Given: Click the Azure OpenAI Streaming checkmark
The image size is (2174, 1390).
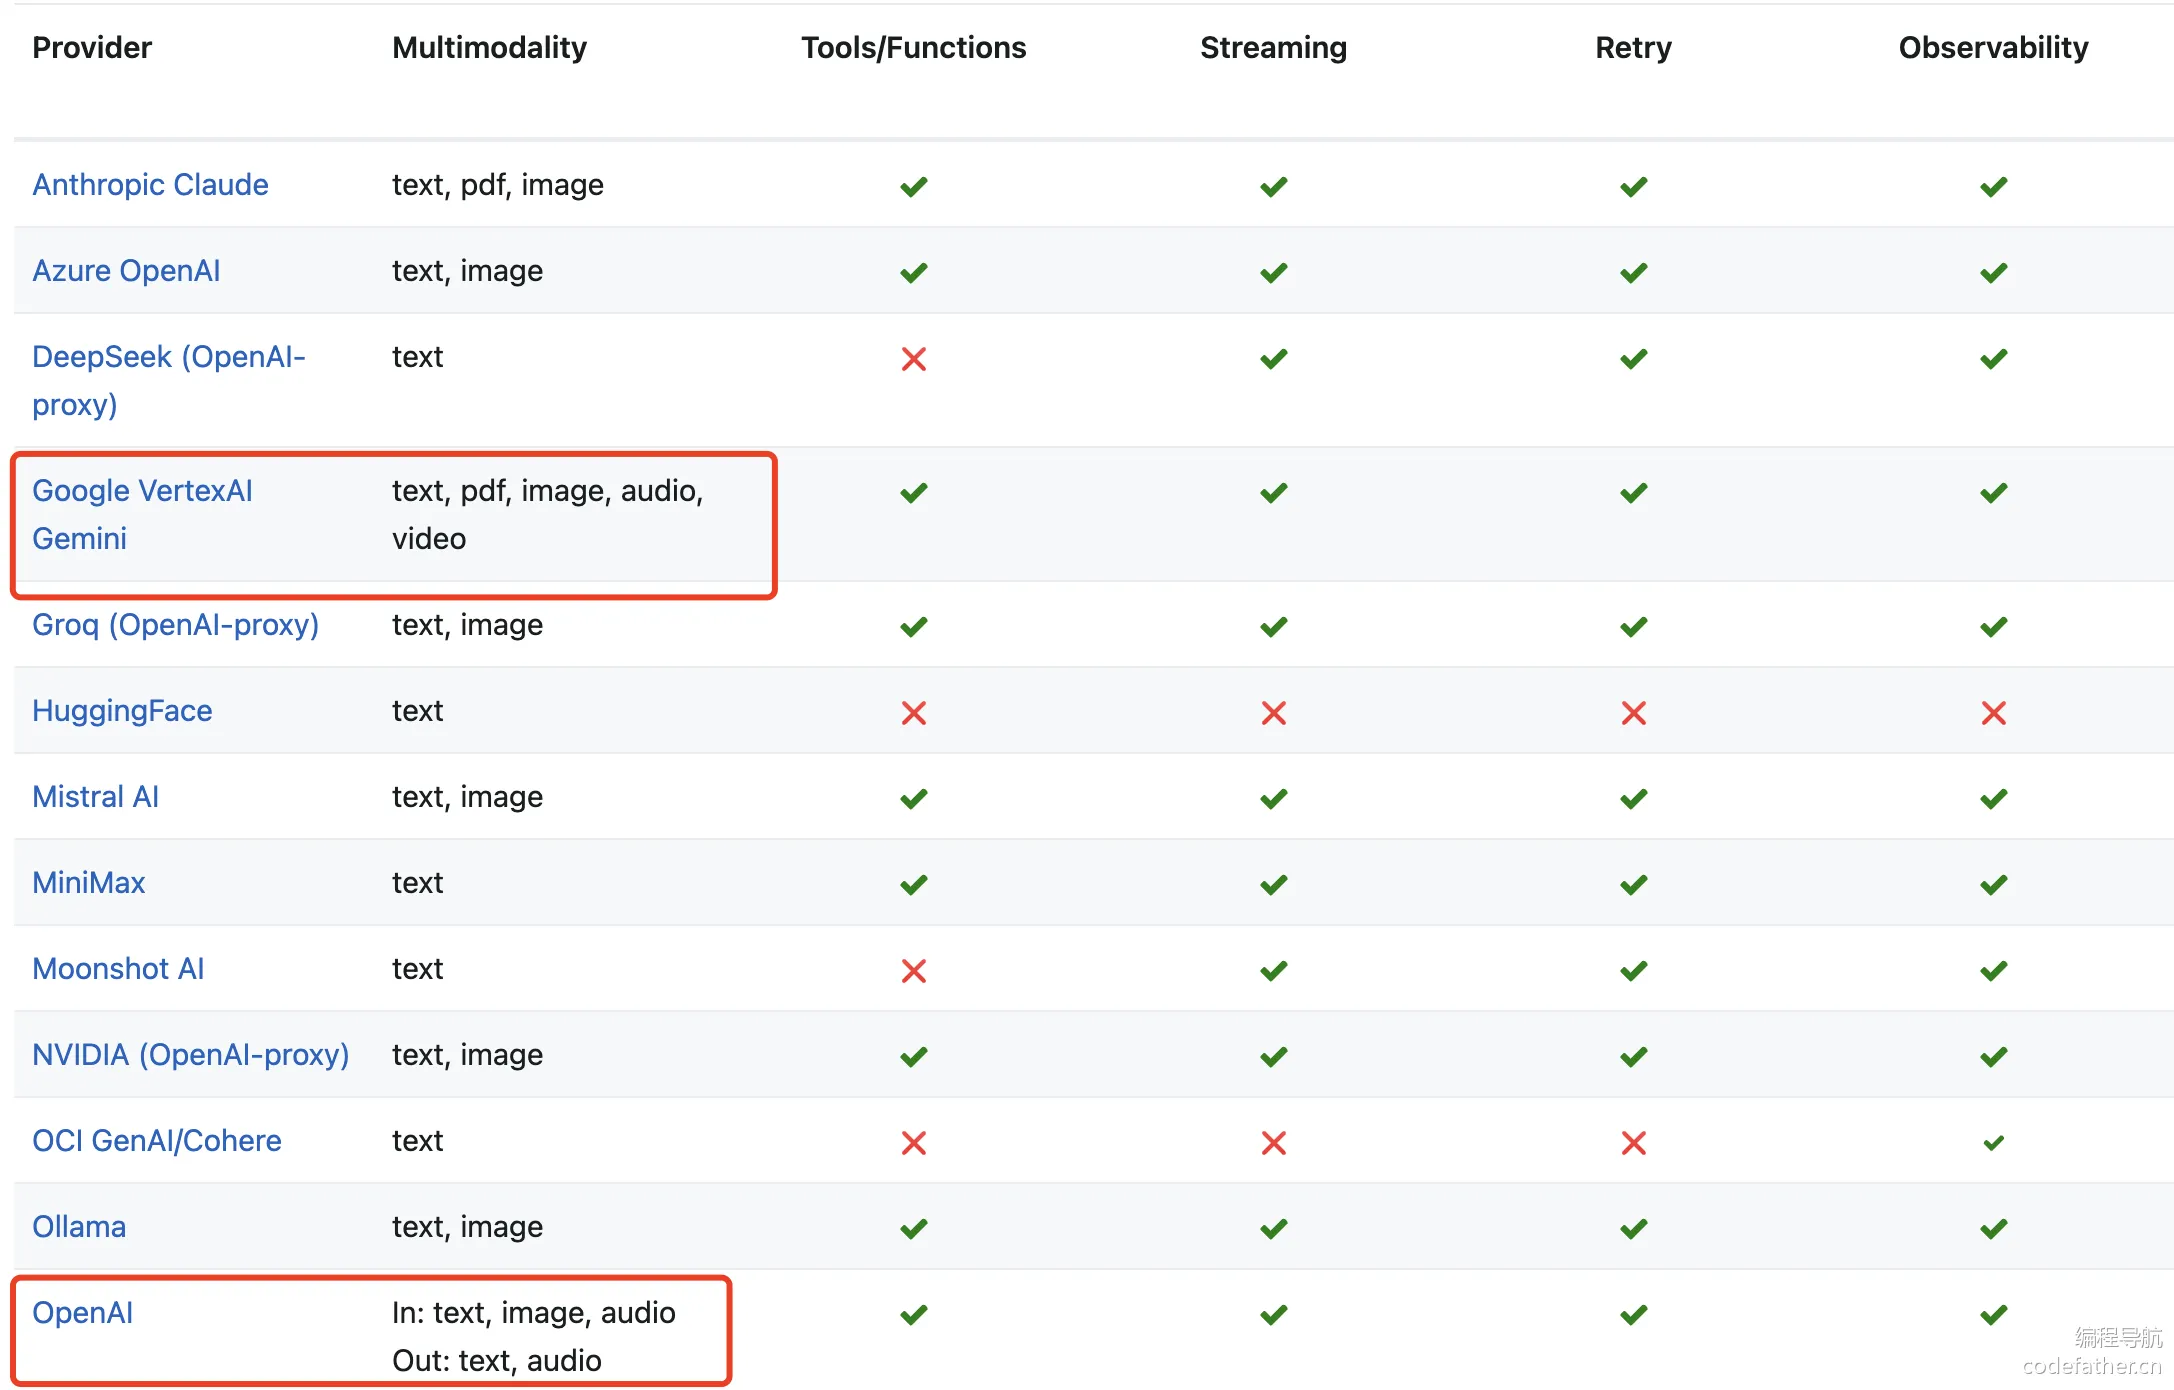Looking at the screenshot, I should (x=1274, y=273).
